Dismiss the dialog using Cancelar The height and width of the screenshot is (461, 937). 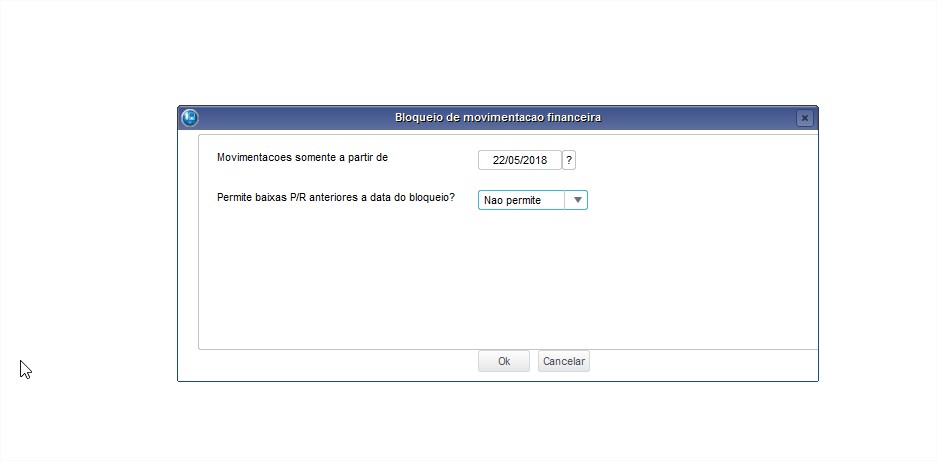tap(564, 361)
